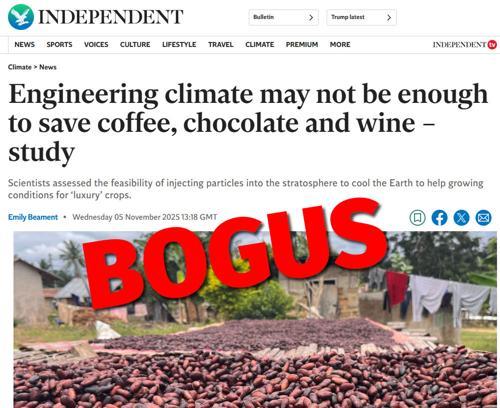Open the cocoa beans article photo

[x=255, y=319]
